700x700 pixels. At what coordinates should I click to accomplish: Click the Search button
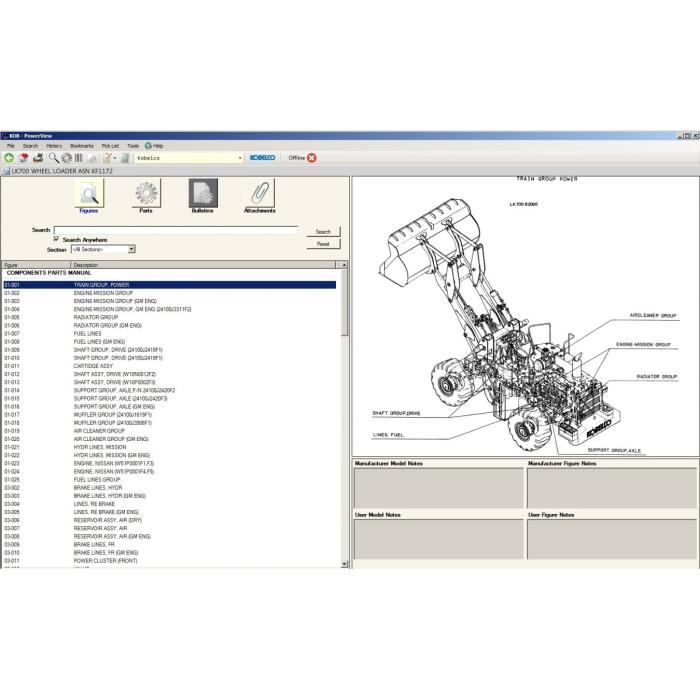(x=323, y=232)
